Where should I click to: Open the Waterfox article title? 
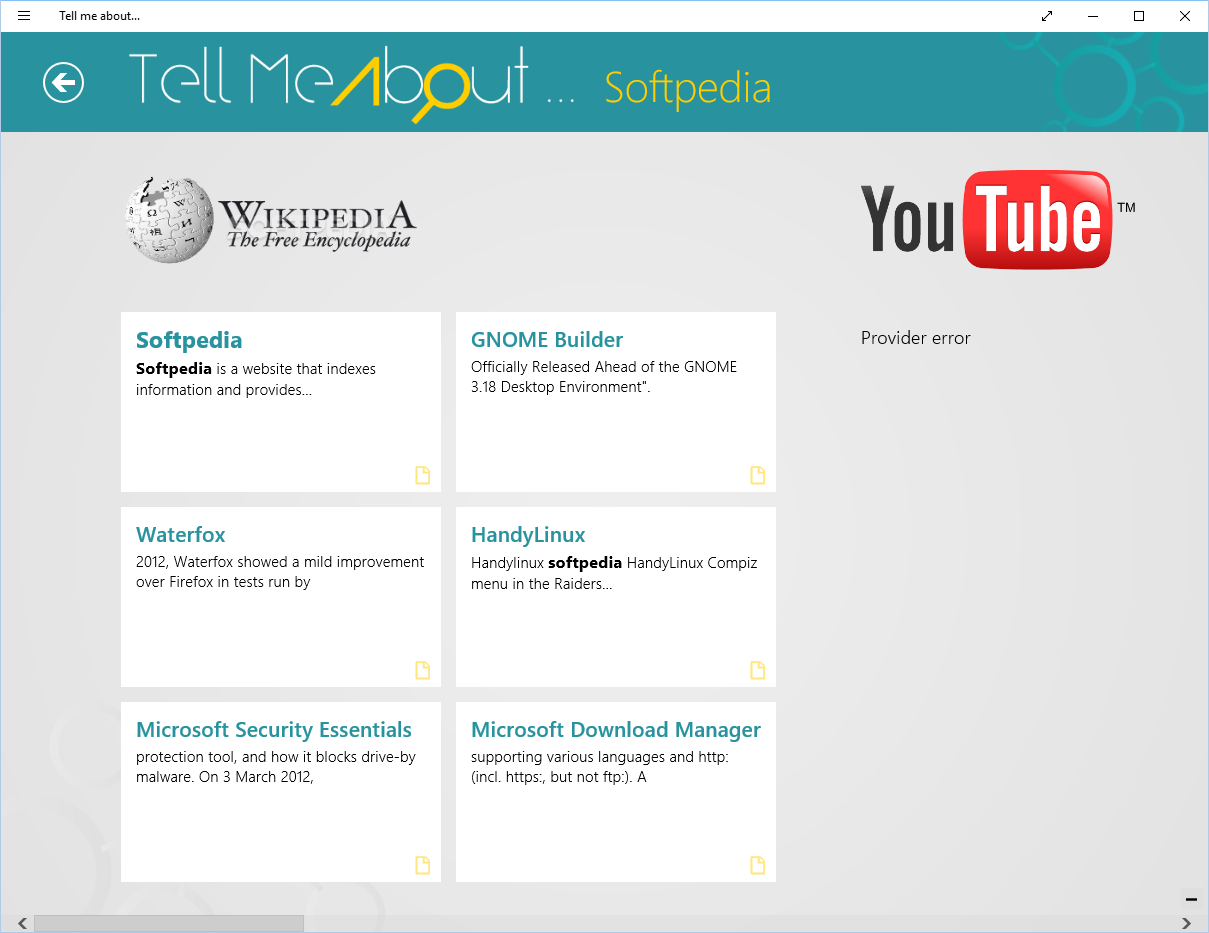click(181, 535)
